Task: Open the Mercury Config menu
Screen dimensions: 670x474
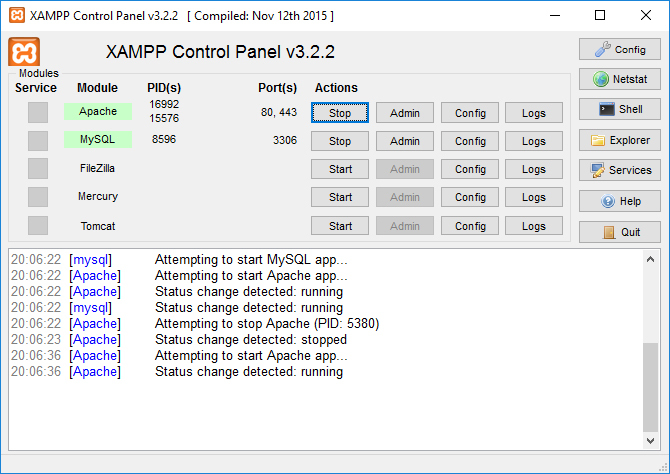Action: tap(470, 197)
